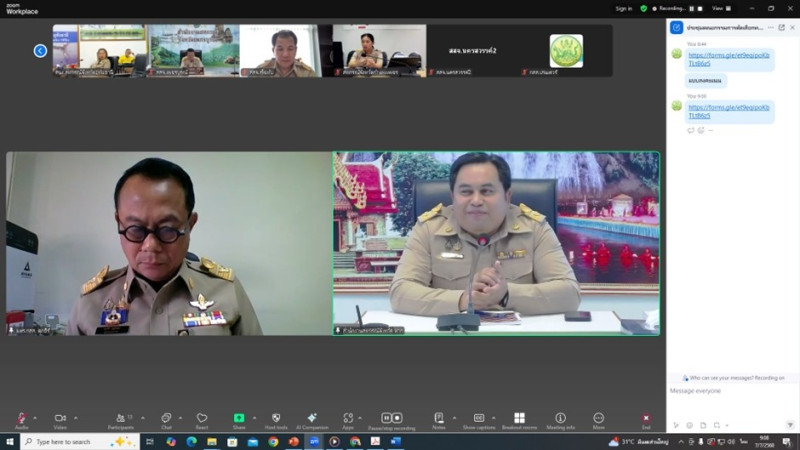This screenshot has height=450, width=800.
Task: Select the active speaker video with green border
Action: pyautogui.click(x=496, y=243)
